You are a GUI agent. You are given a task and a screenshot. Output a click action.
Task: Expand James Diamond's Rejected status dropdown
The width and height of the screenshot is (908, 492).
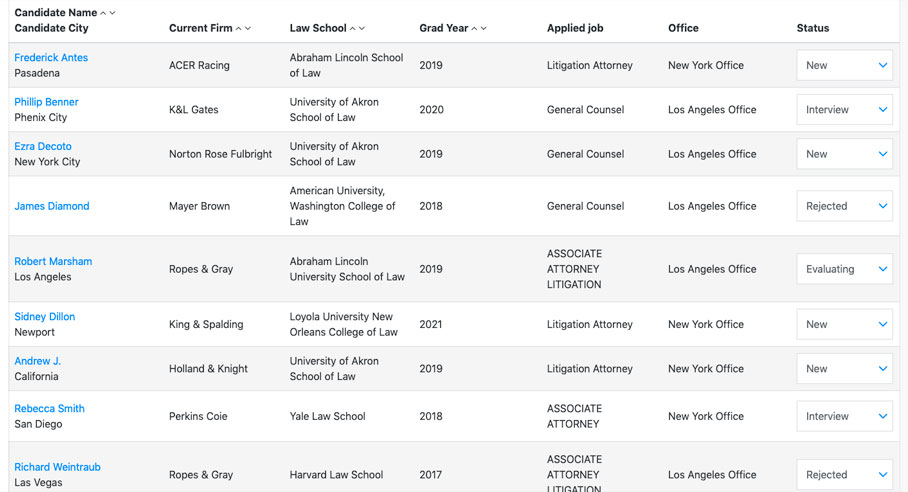click(844, 206)
